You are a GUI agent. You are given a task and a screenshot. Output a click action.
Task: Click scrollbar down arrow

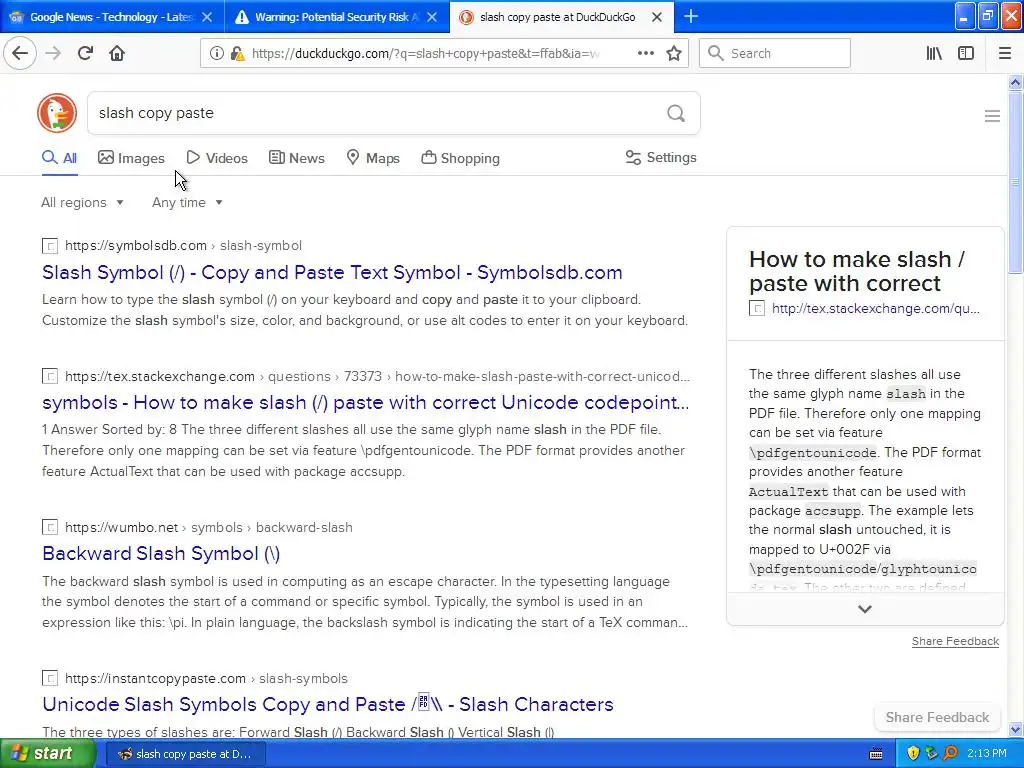1016,729
